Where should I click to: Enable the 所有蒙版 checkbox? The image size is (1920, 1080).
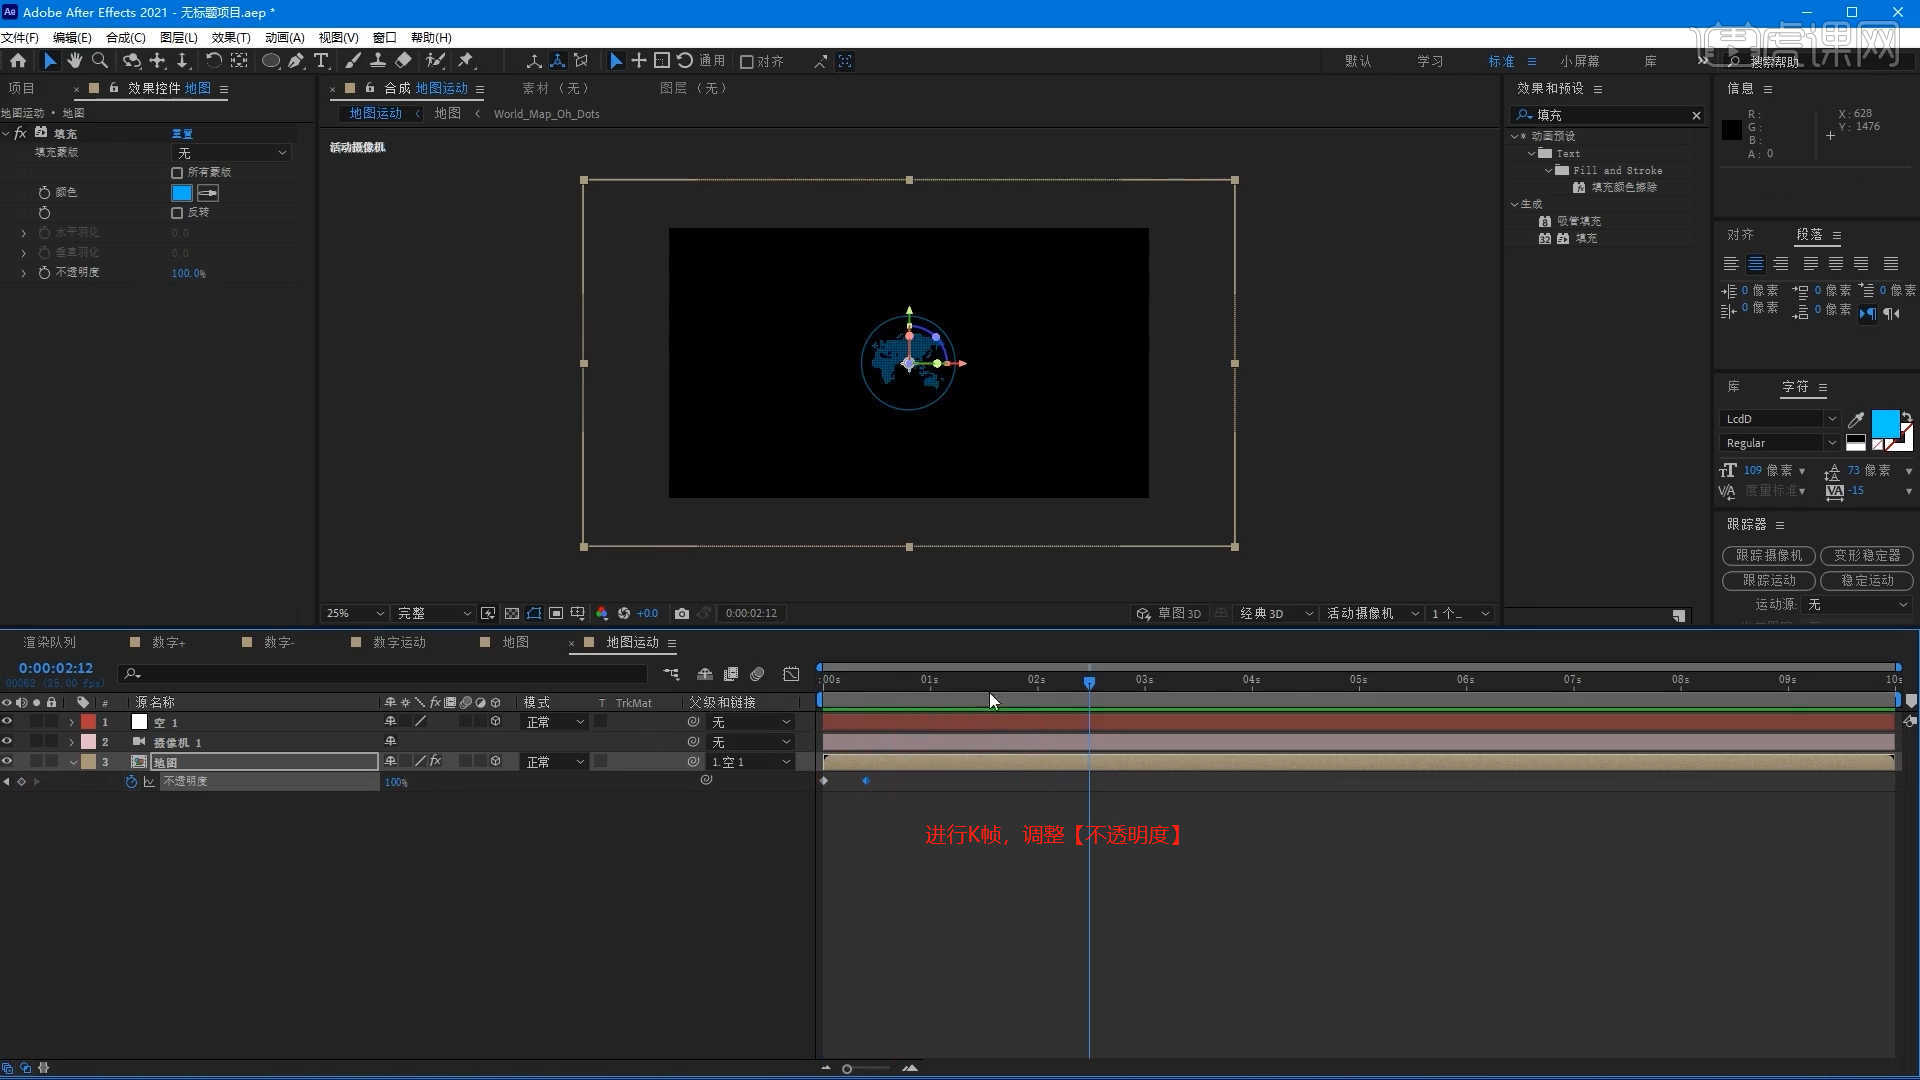(x=177, y=173)
